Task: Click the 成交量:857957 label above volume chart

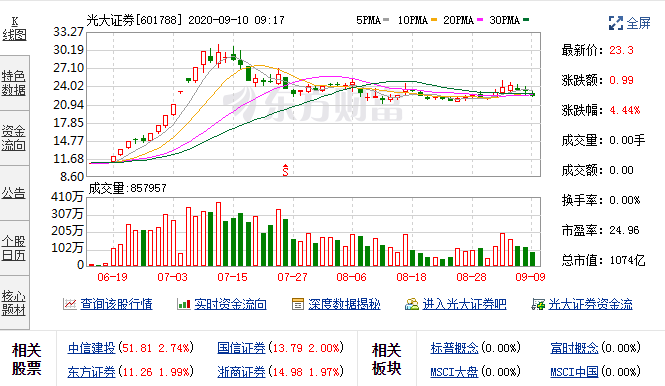Action: click(127, 188)
